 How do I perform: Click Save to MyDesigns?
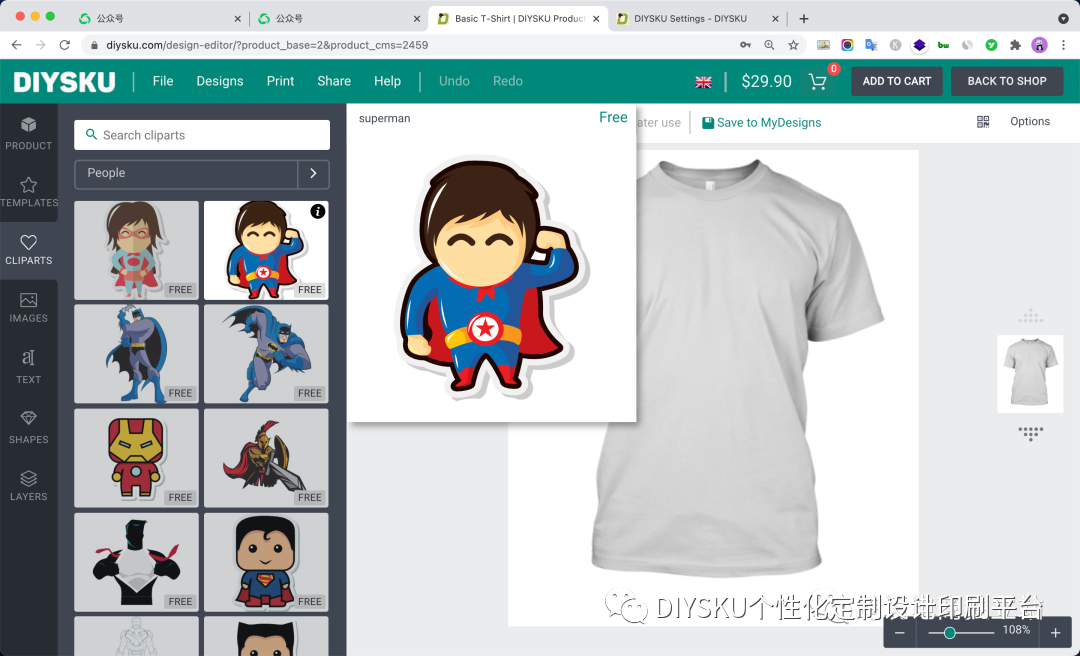pyautogui.click(x=761, y=123)
